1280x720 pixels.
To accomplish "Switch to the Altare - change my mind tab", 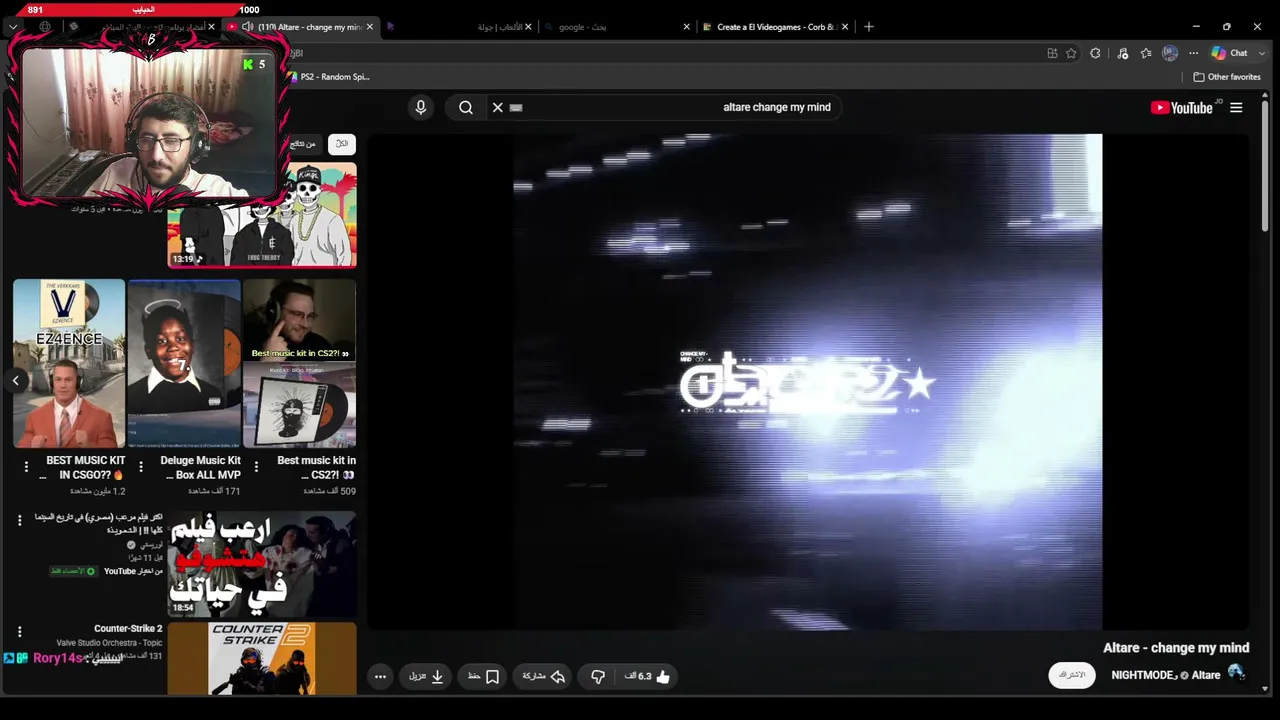I will click(x=300, y=27).
